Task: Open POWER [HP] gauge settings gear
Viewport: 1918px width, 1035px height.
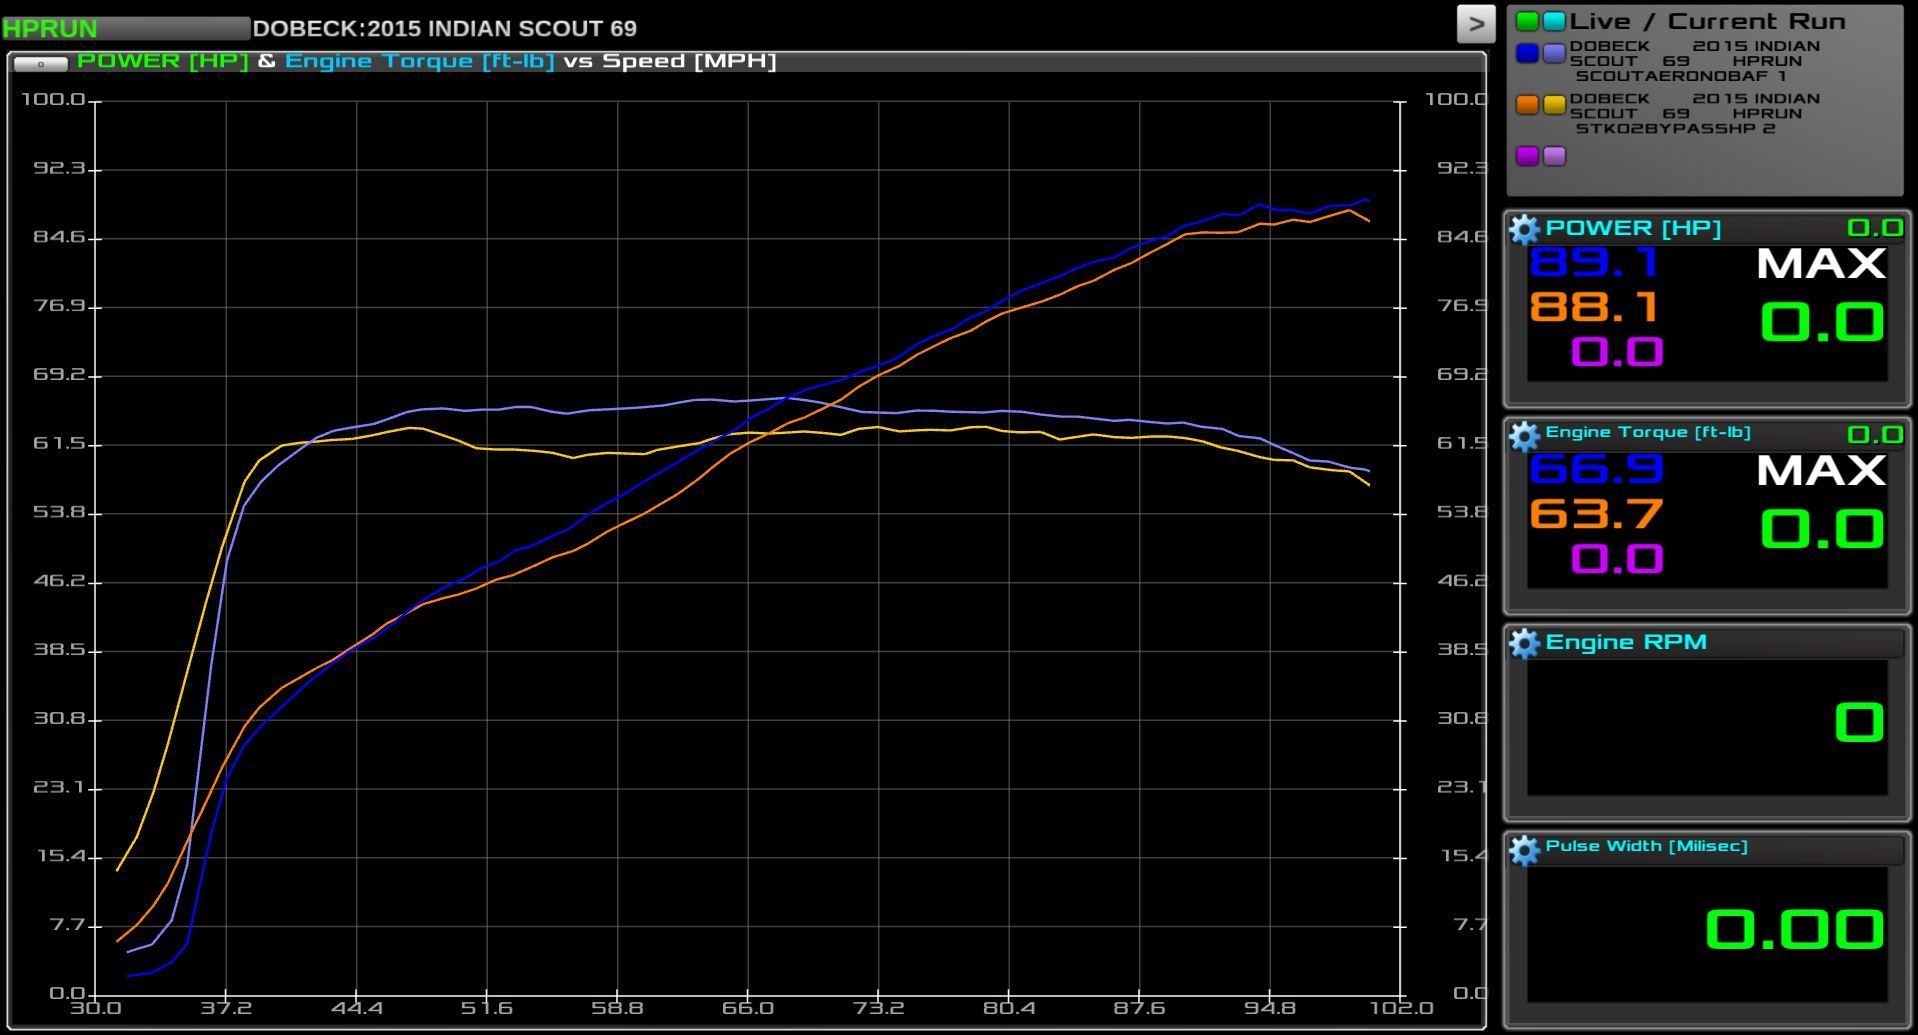Action: (x=1524, y=230)
